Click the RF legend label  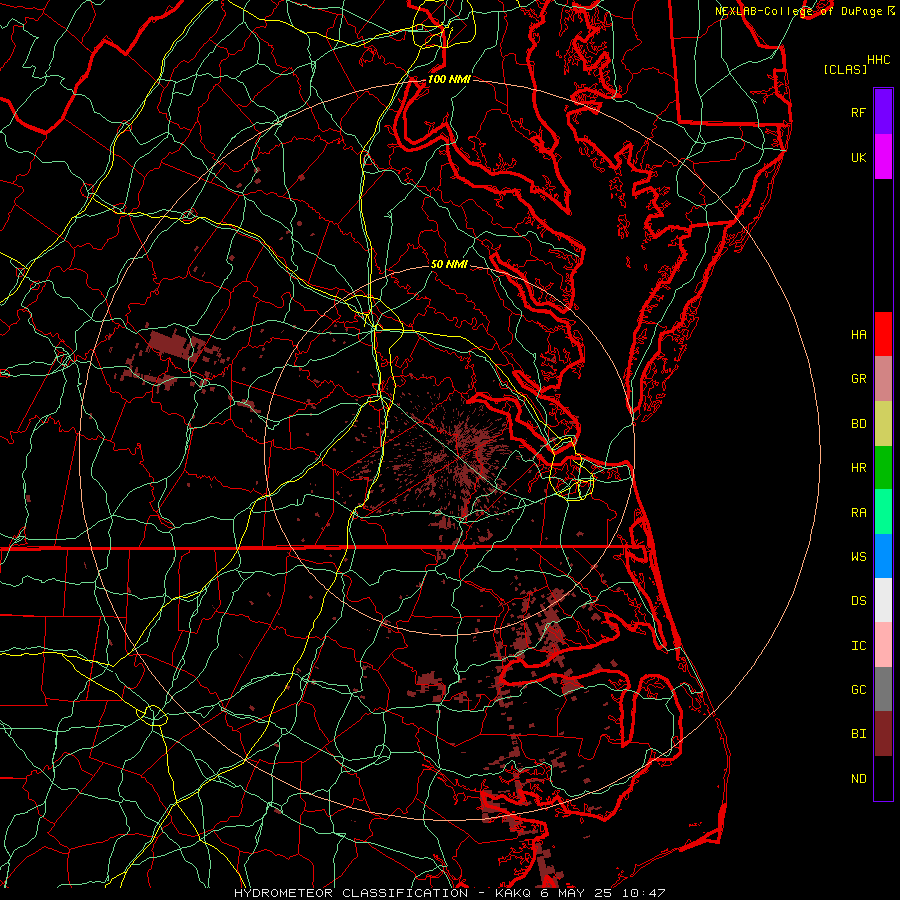[x=858, y=112]
